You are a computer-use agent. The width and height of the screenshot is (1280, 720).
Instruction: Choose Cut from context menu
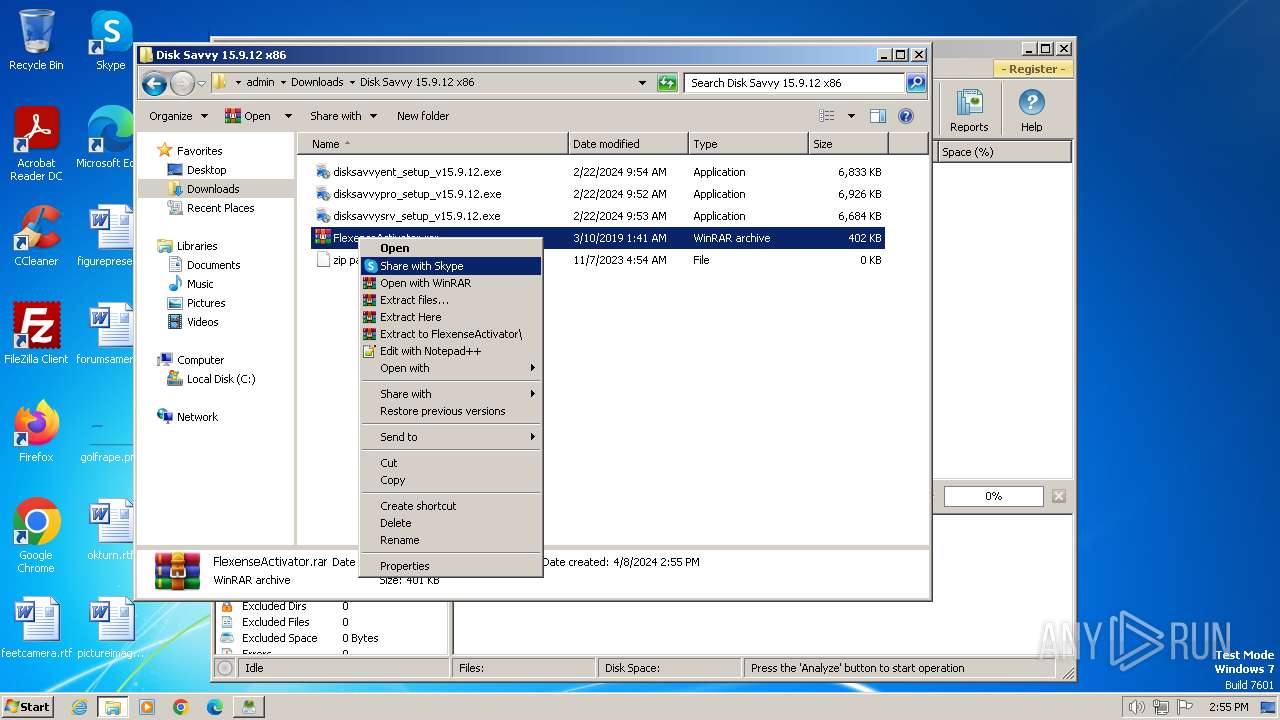coord(451,463)
